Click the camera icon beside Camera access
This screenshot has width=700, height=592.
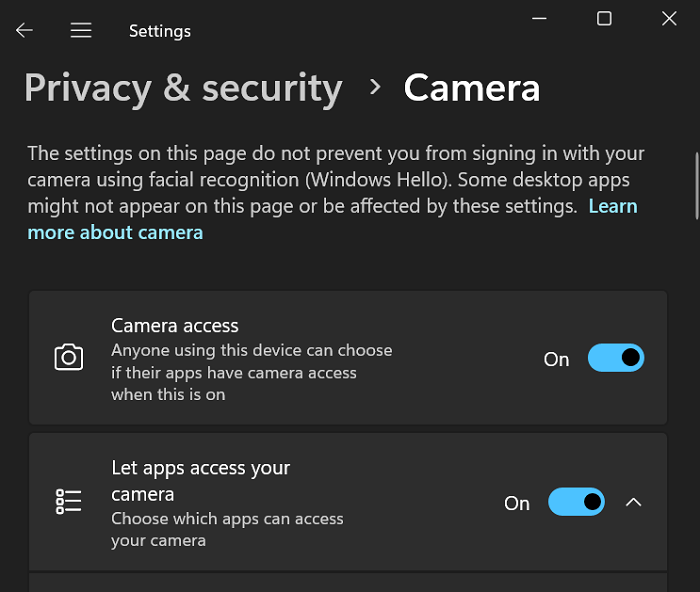tap(68, 358)
